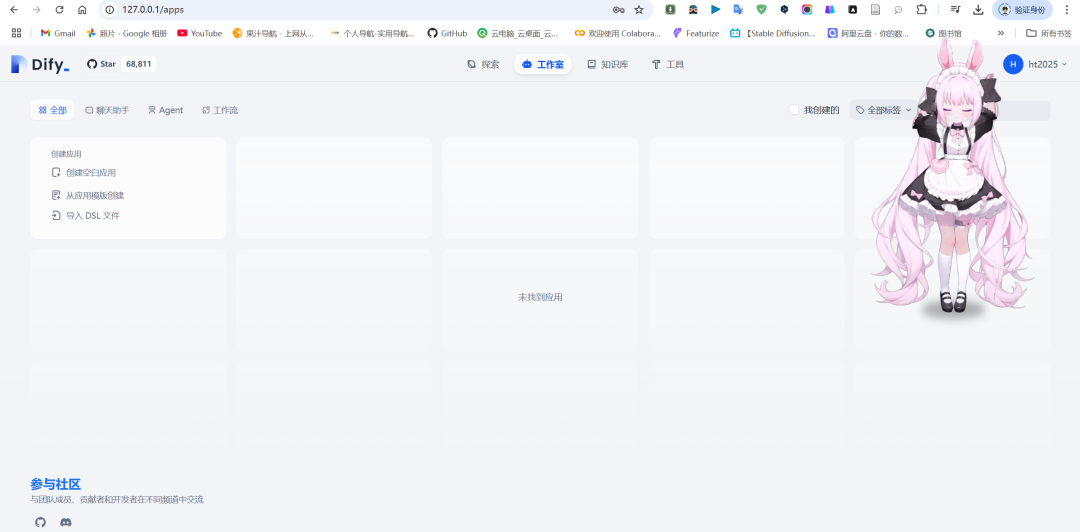Click the translate extension icon
Image resolution: width=1080 pixels, height=532 pixels.
[x=738, y=10]
